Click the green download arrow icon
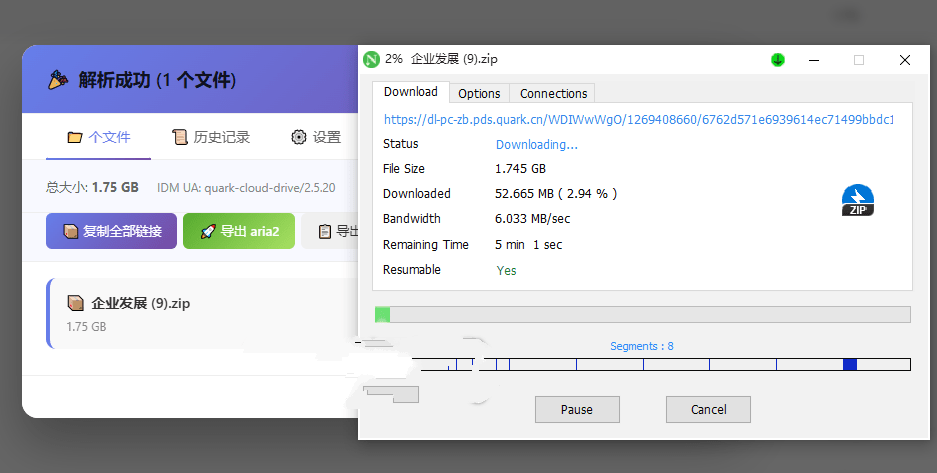The height and width of the screenshot is (473, 937). pos(777,60)
